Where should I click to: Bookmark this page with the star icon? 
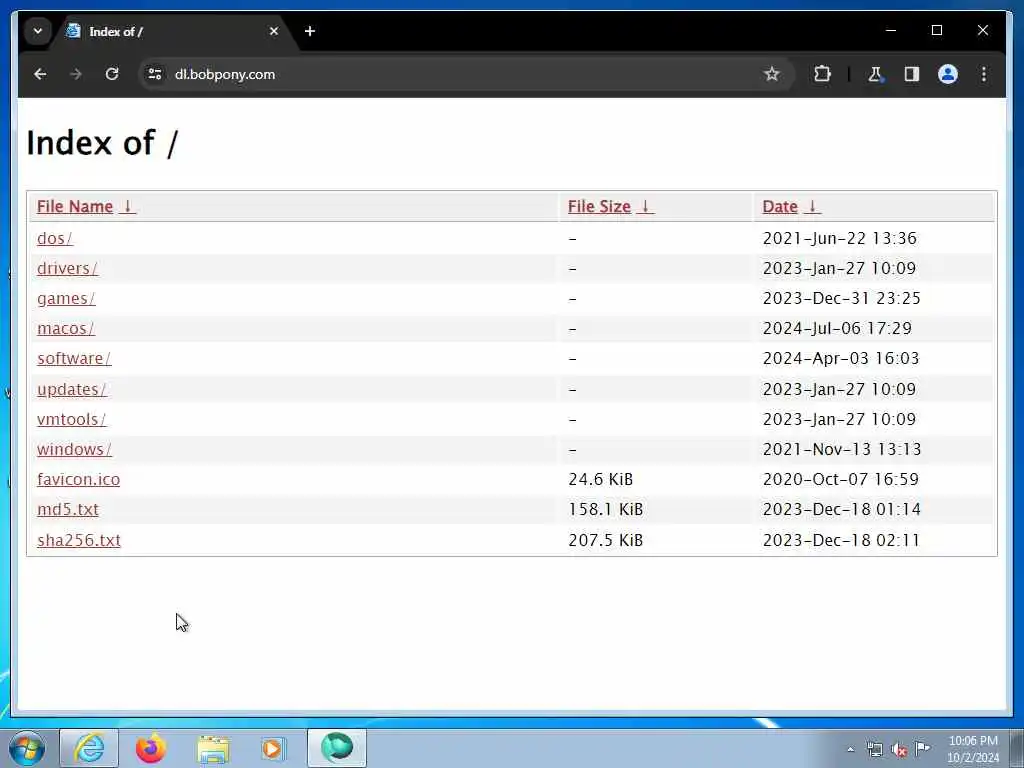(772, 74)
